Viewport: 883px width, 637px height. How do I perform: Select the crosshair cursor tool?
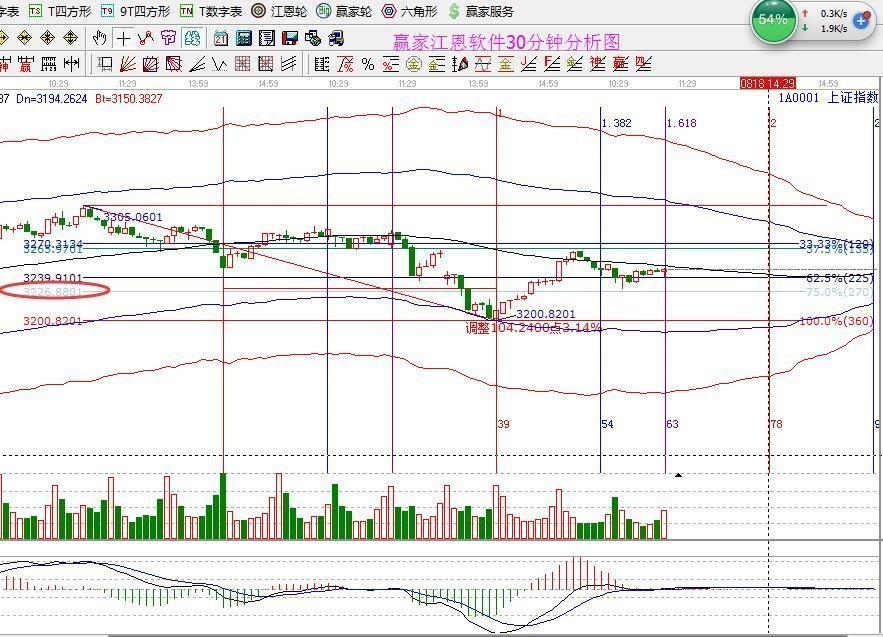(123, 38)
